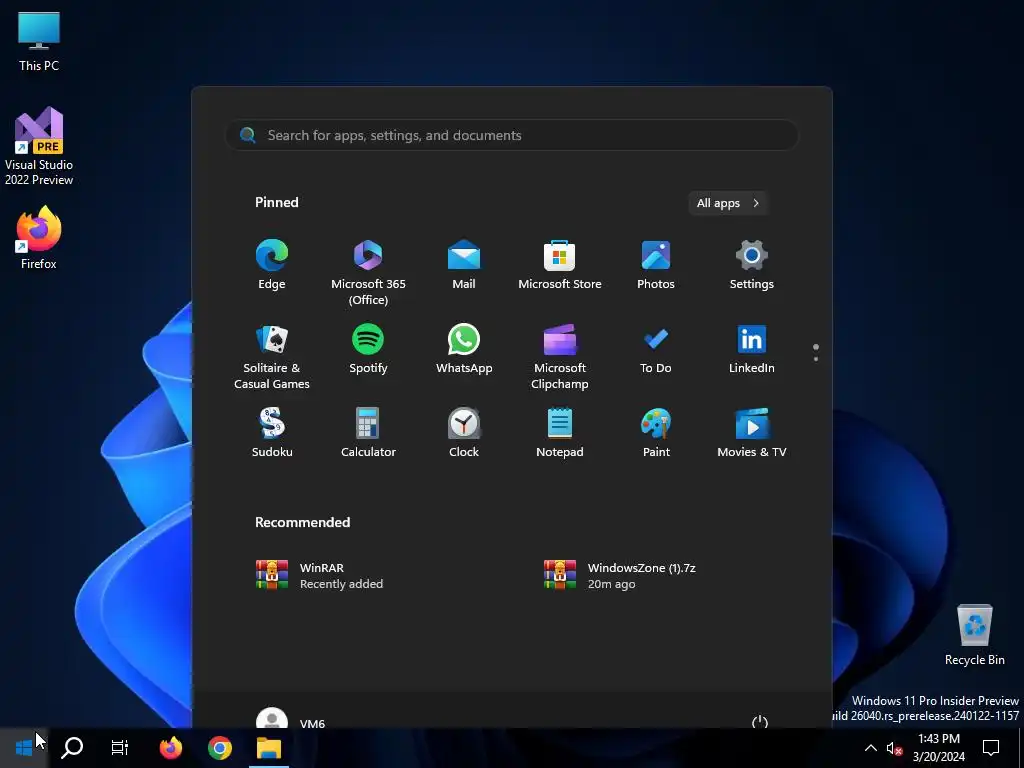
Task: Open Paint
Action: 656,432
